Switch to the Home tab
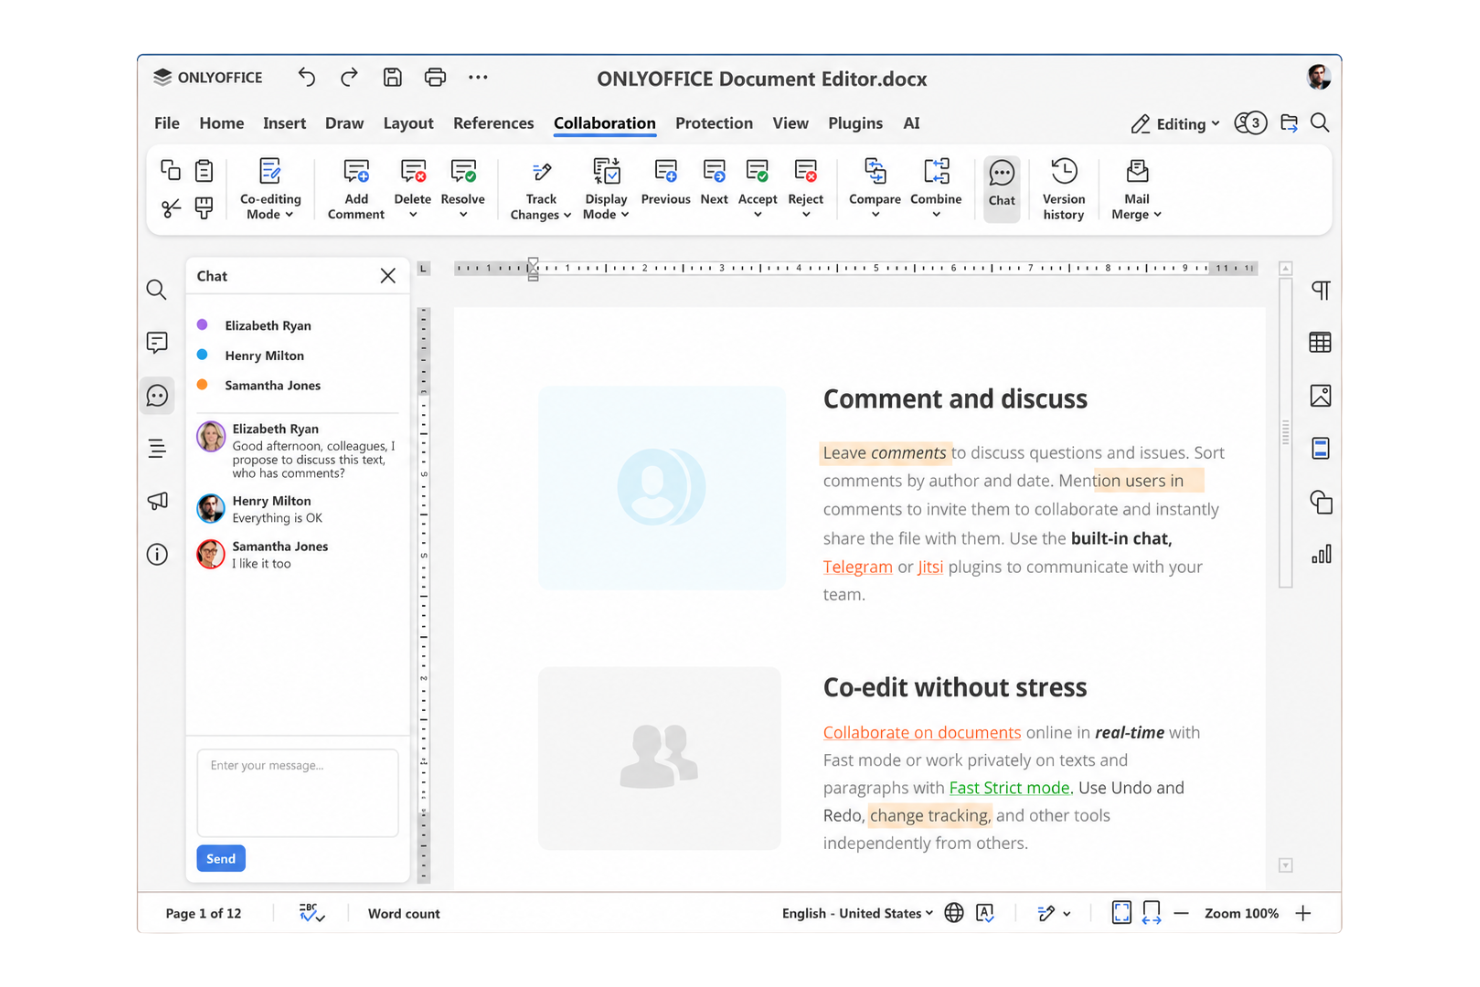The image size is (1480, 987). [221, 123]
